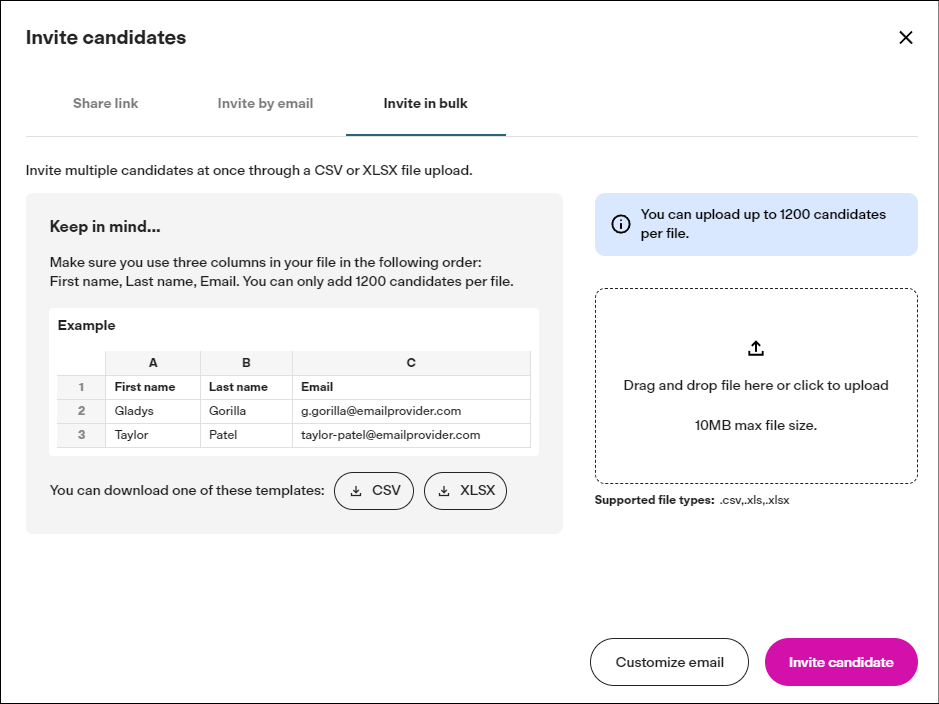Viewport: 939px width, 704px height.
Task: Click the Invite candidate button
Action: pyautogui.click(x=841, y=662)
